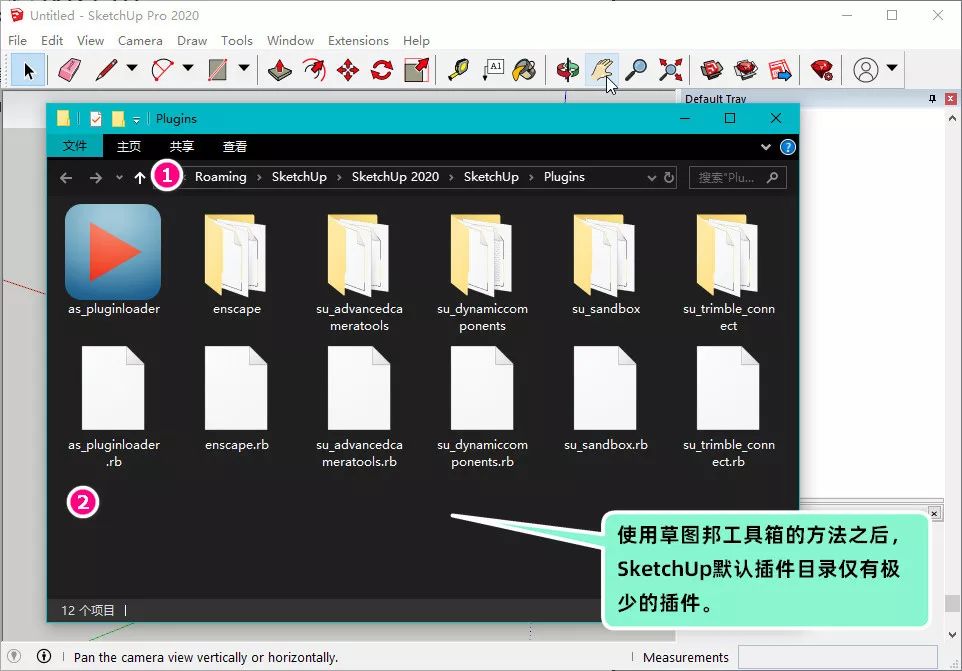Pin the Default Tray panel
The height and width of the screenshot is (671, 962).
(933, 99)
